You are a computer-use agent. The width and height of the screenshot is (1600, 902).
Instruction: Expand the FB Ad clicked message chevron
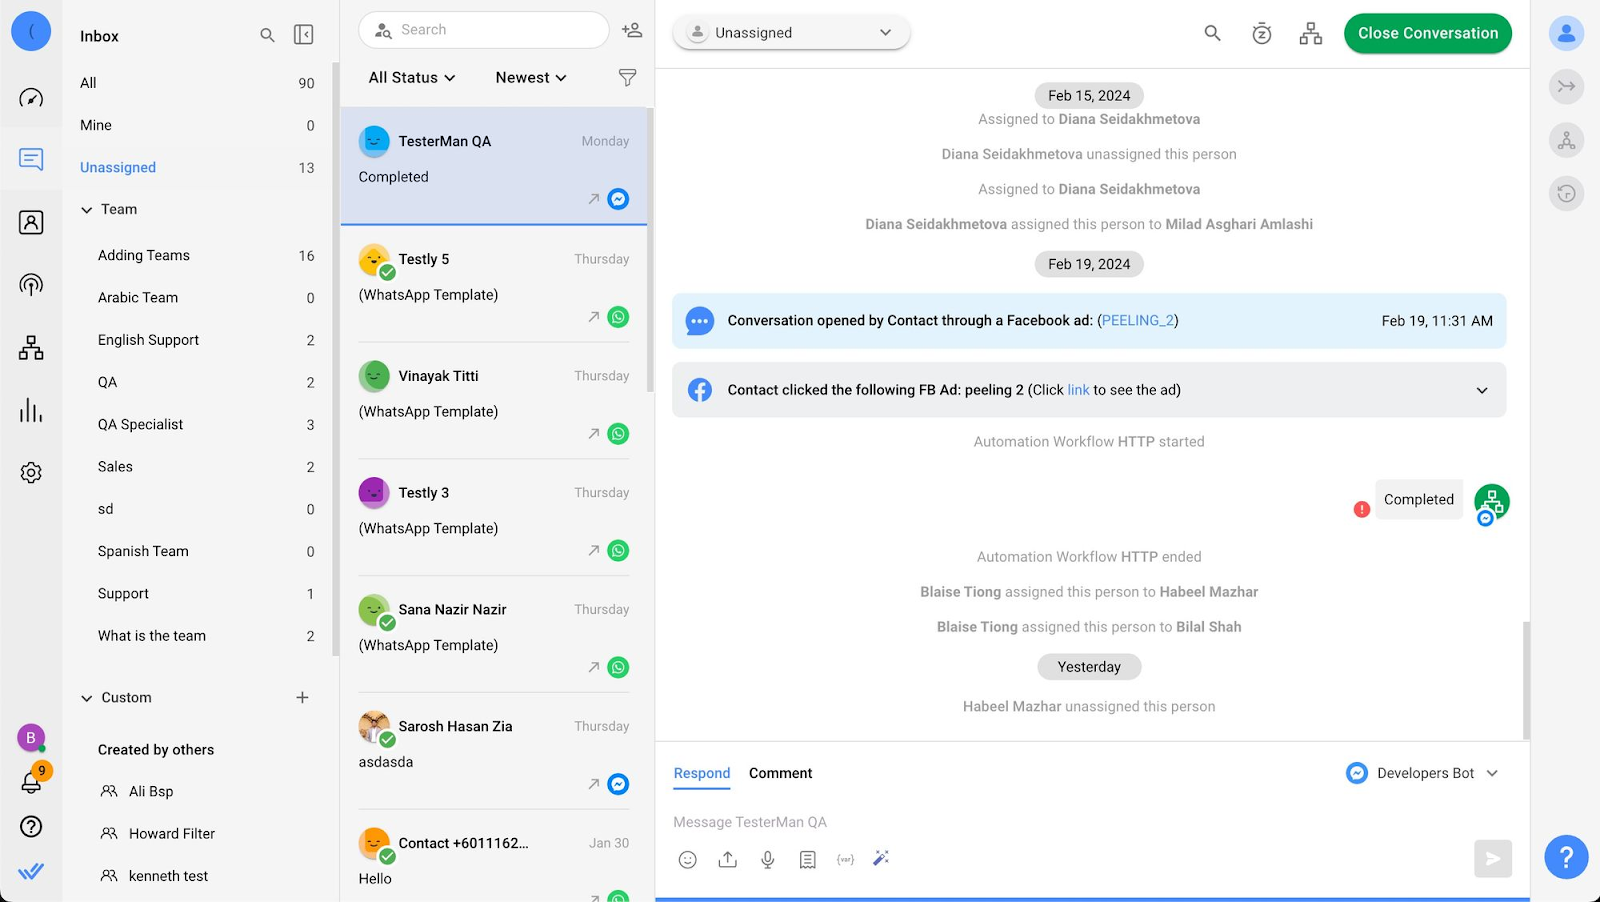tap(1482, 390)
